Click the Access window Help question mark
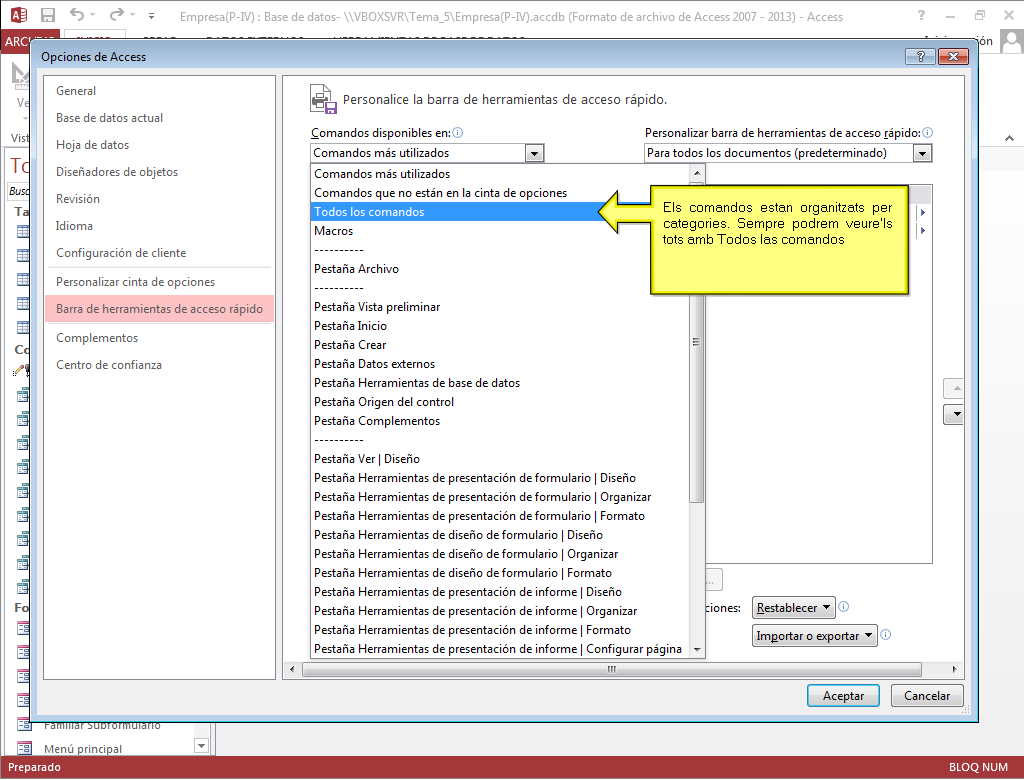1024x780 pixels. 921,15
